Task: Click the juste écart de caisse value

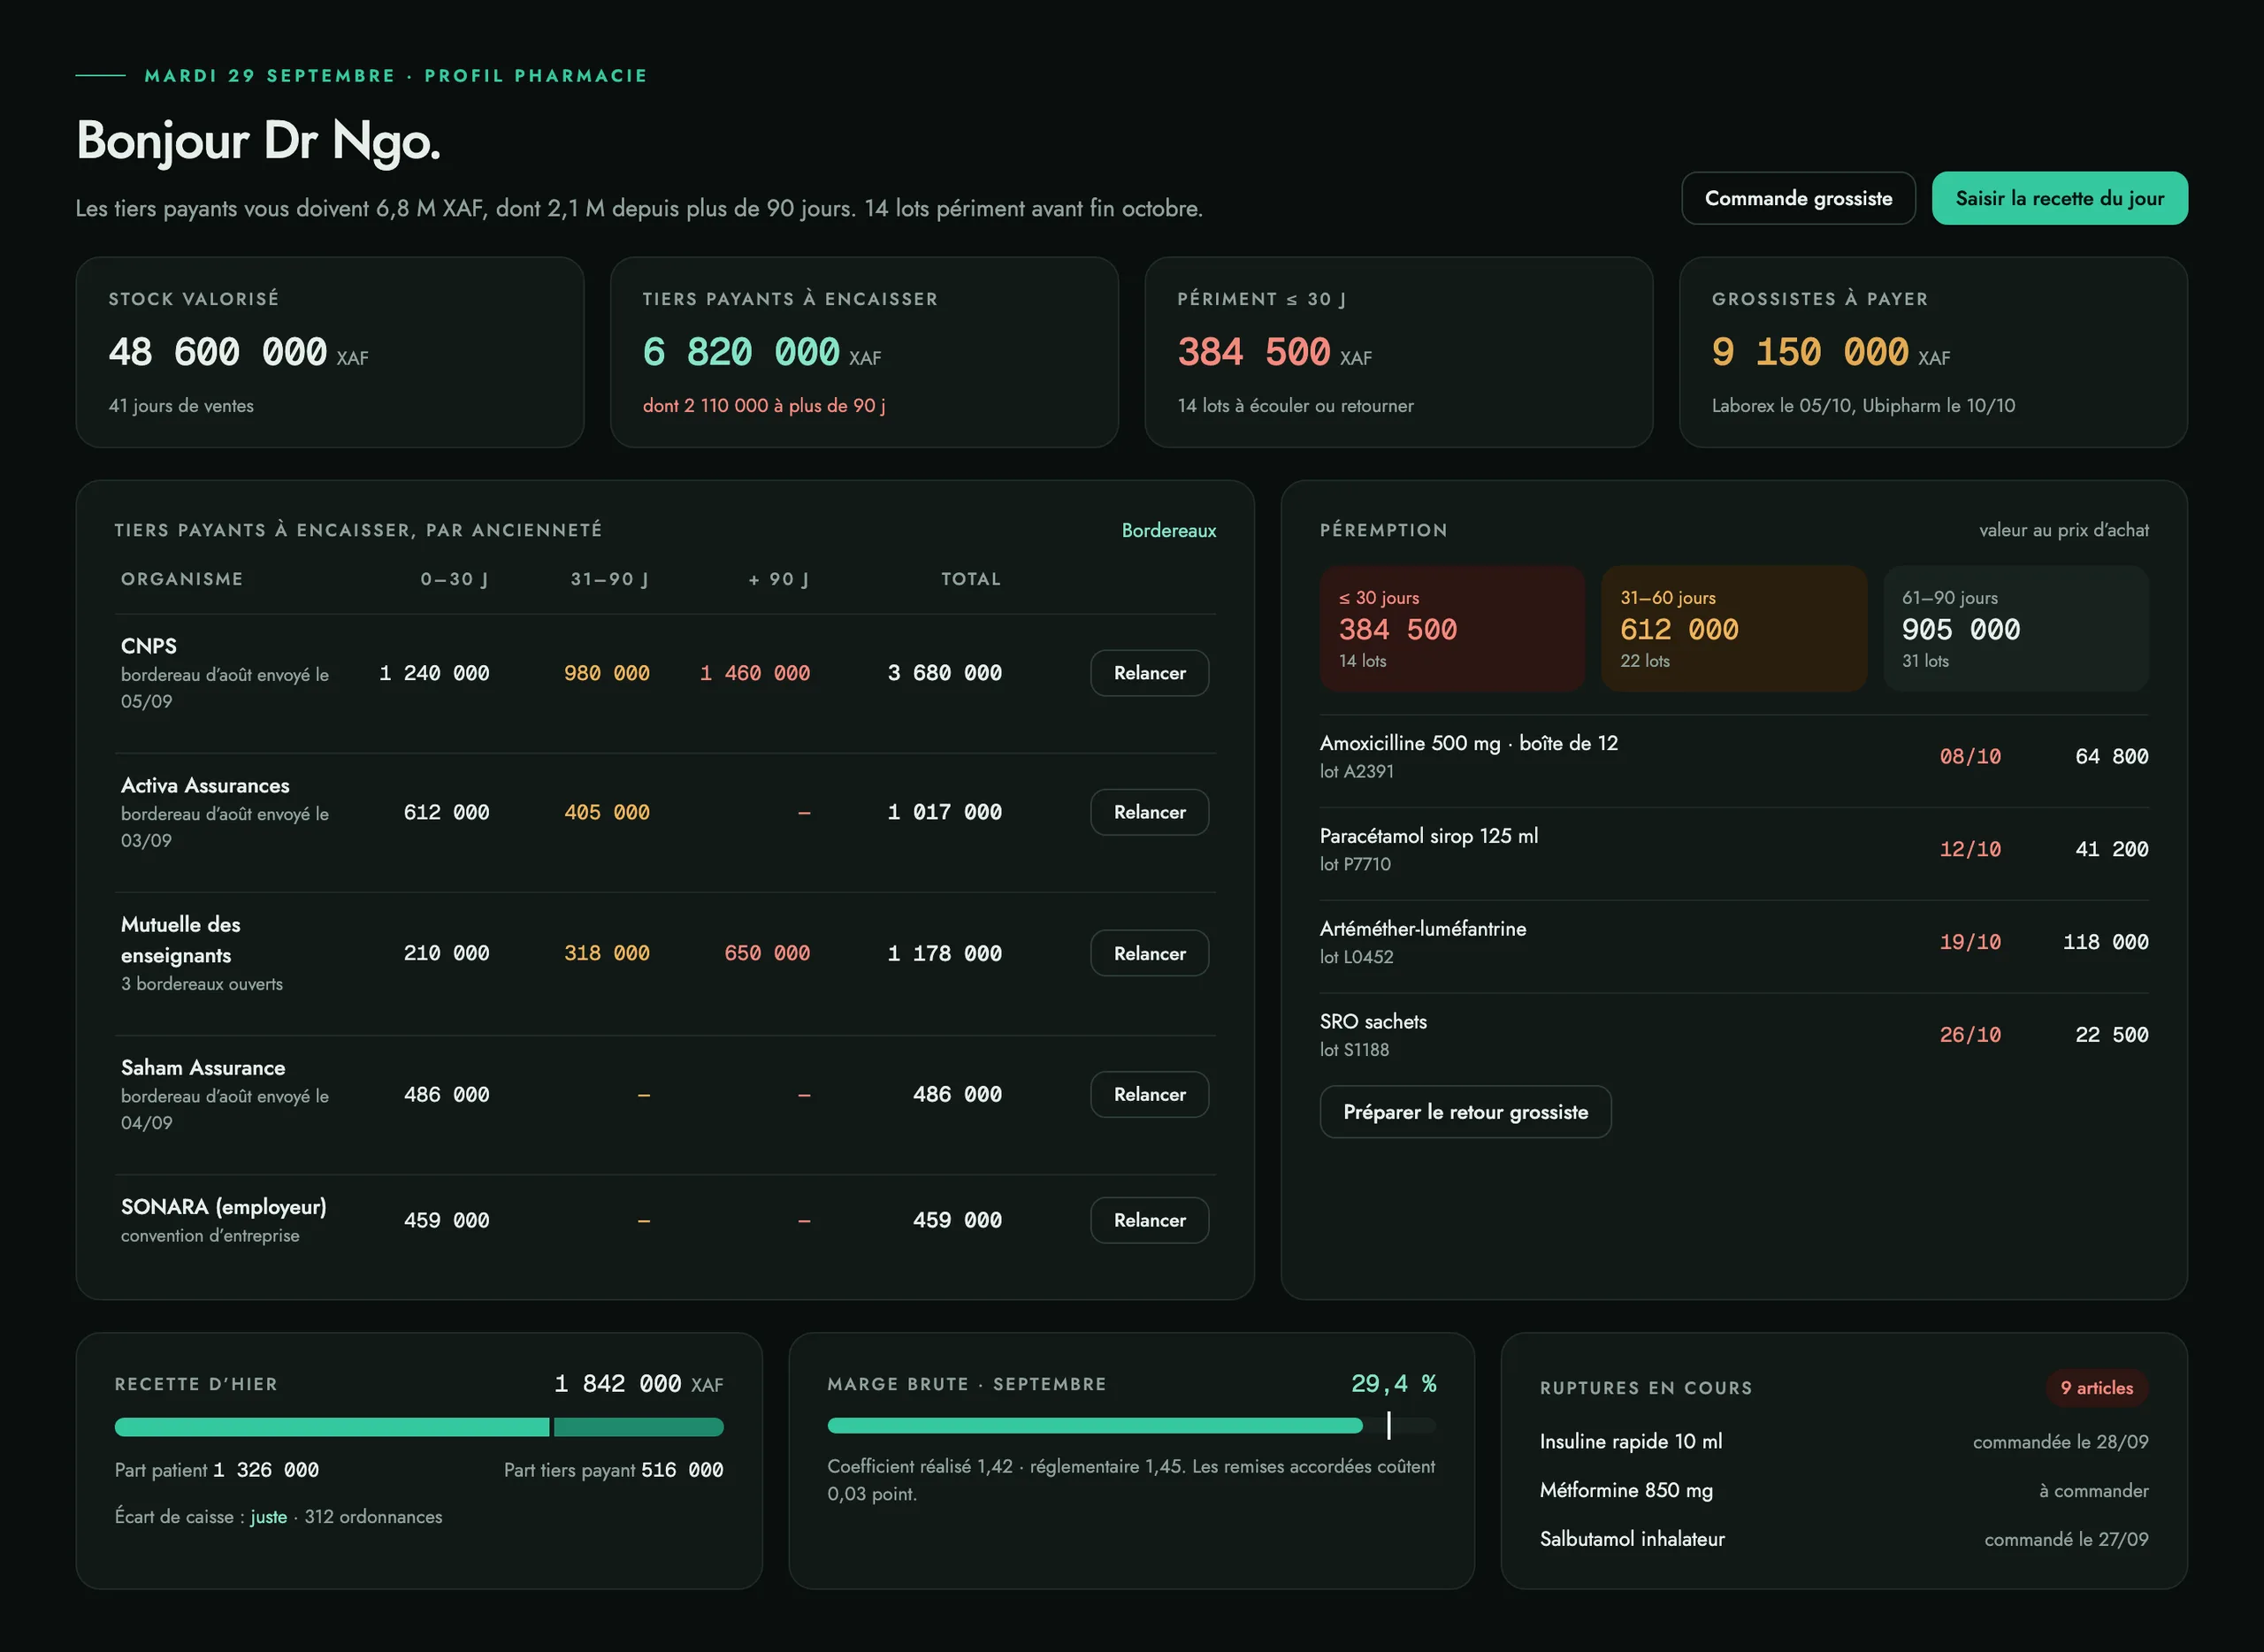Action: tap(268, 1517)
